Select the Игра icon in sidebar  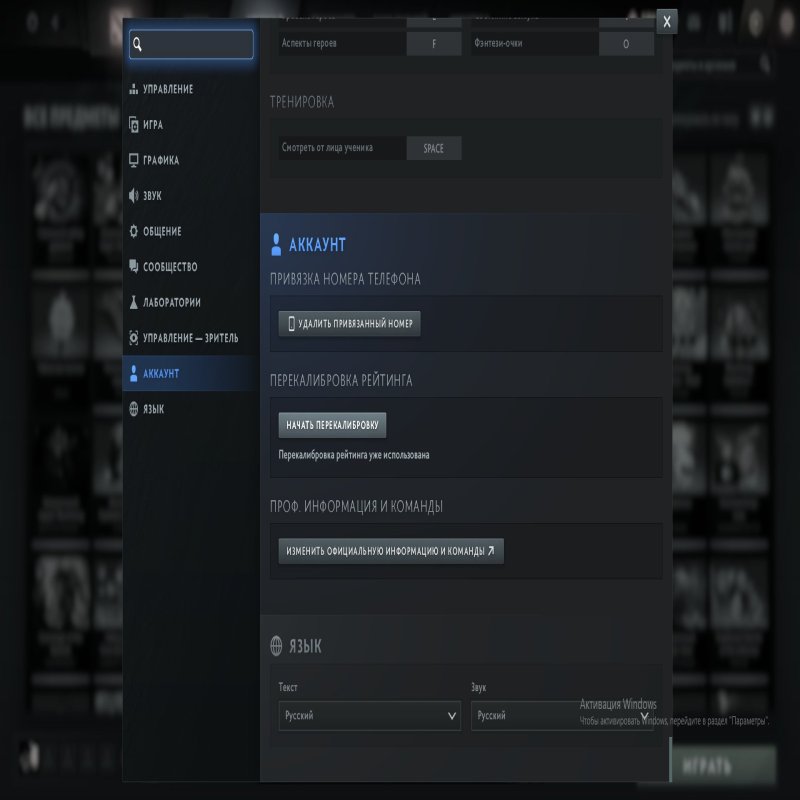133,125
